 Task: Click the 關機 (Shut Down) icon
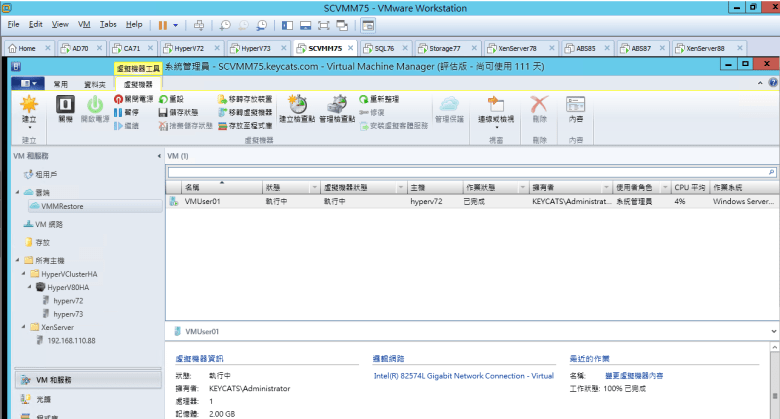point(65,106)
